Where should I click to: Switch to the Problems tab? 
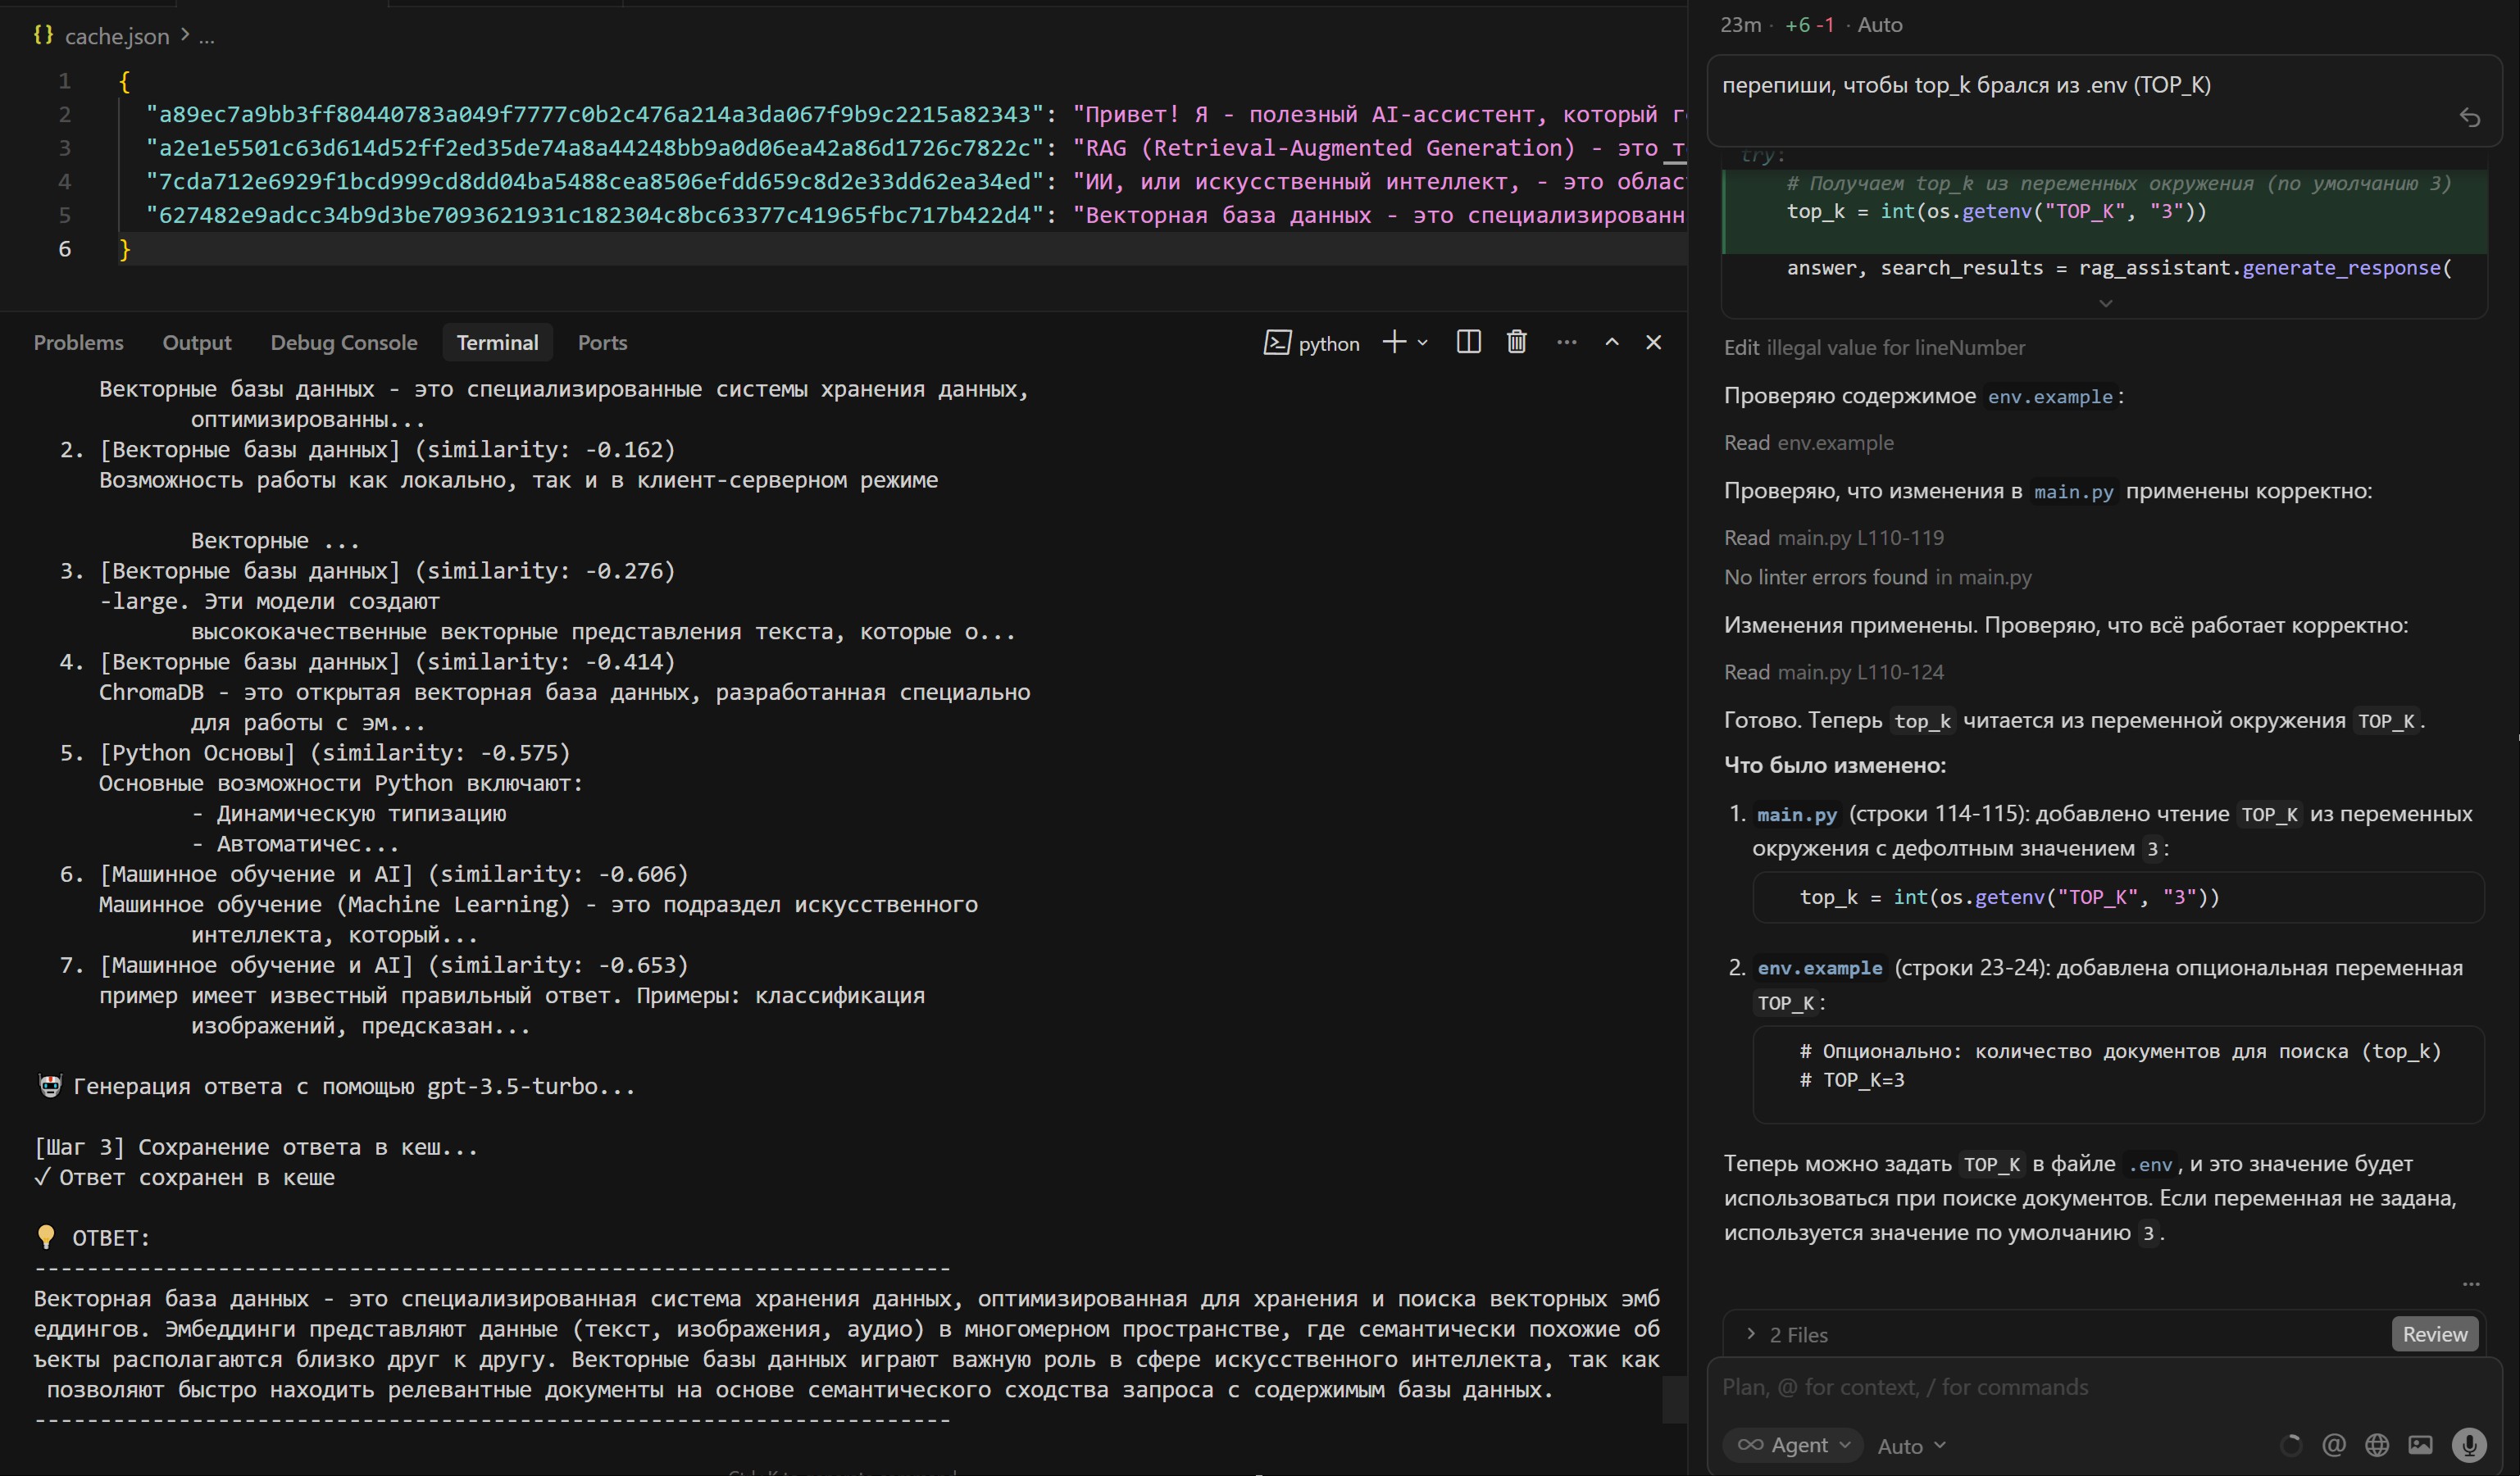point(78,342)
